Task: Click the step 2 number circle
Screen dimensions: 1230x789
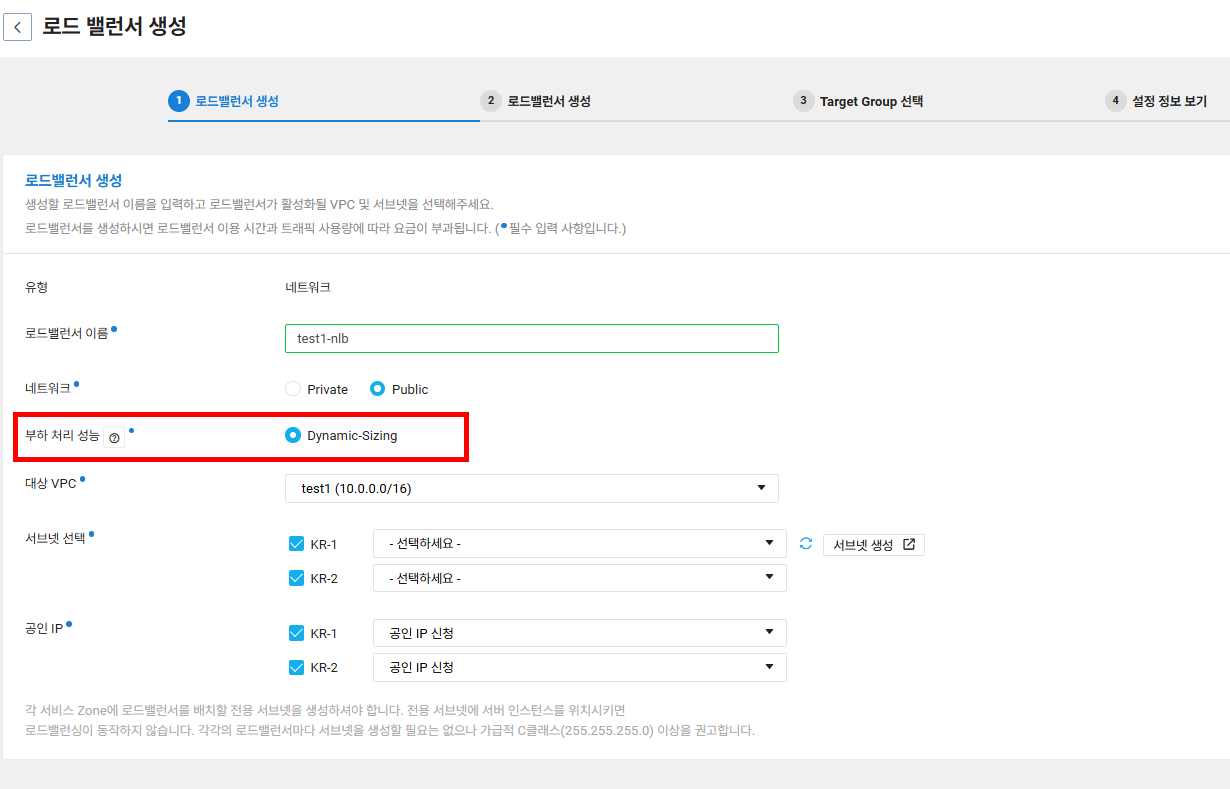Action: (x=490, y=101)
